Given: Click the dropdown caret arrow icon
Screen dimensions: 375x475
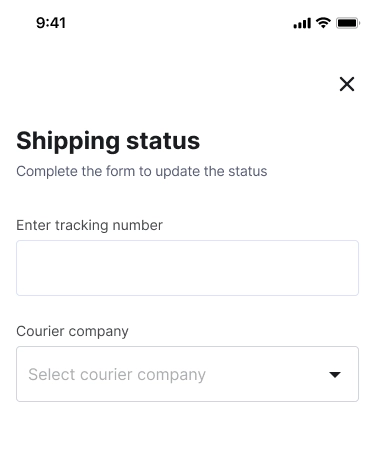Looking at the screenshot, I should (x=335, y=375).
